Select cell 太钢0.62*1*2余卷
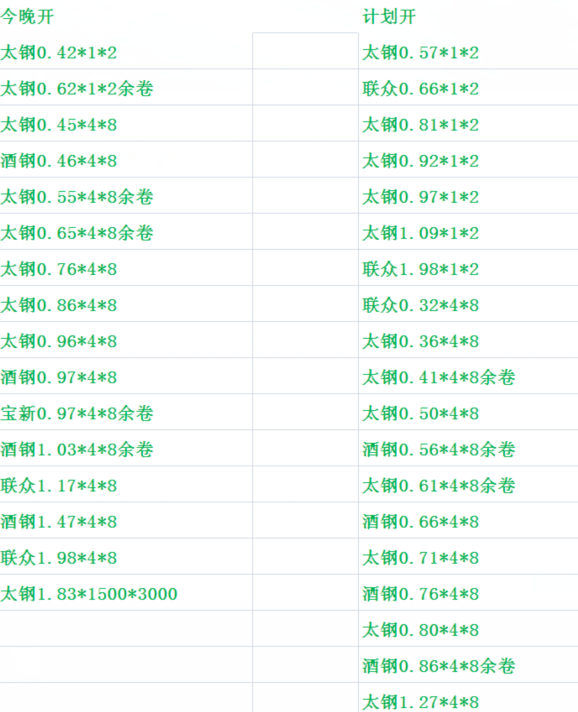578x712 pixels. tap(126, 87)
